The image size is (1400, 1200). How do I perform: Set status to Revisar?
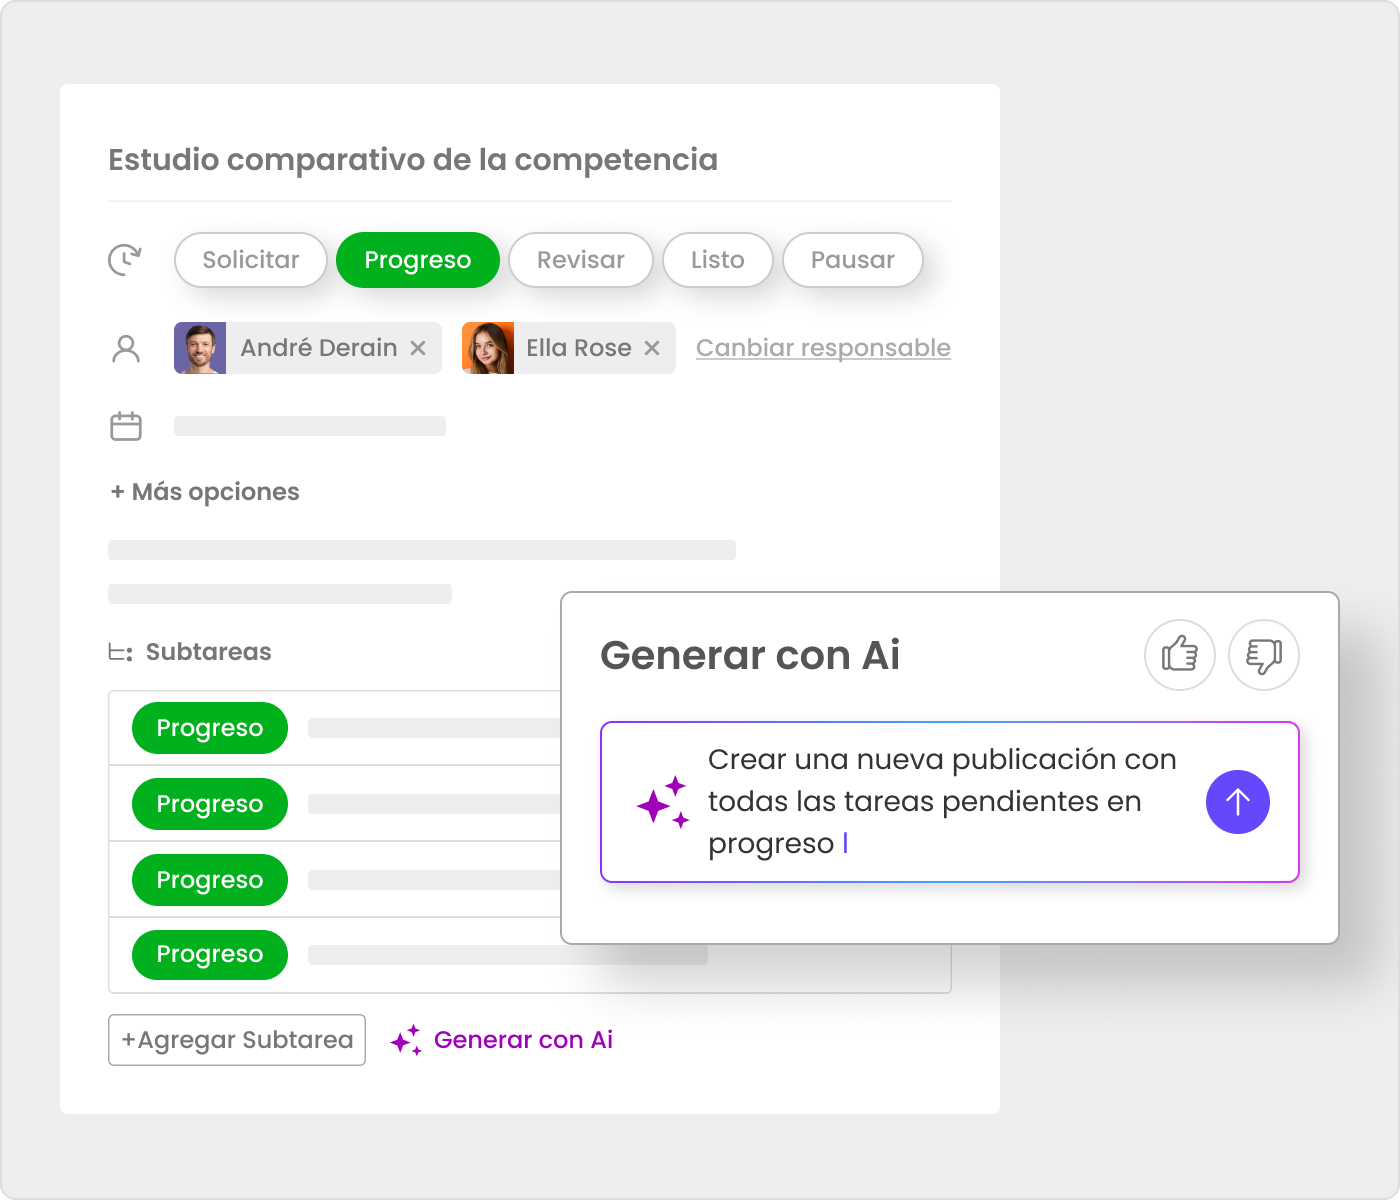(x=581, y=260)
